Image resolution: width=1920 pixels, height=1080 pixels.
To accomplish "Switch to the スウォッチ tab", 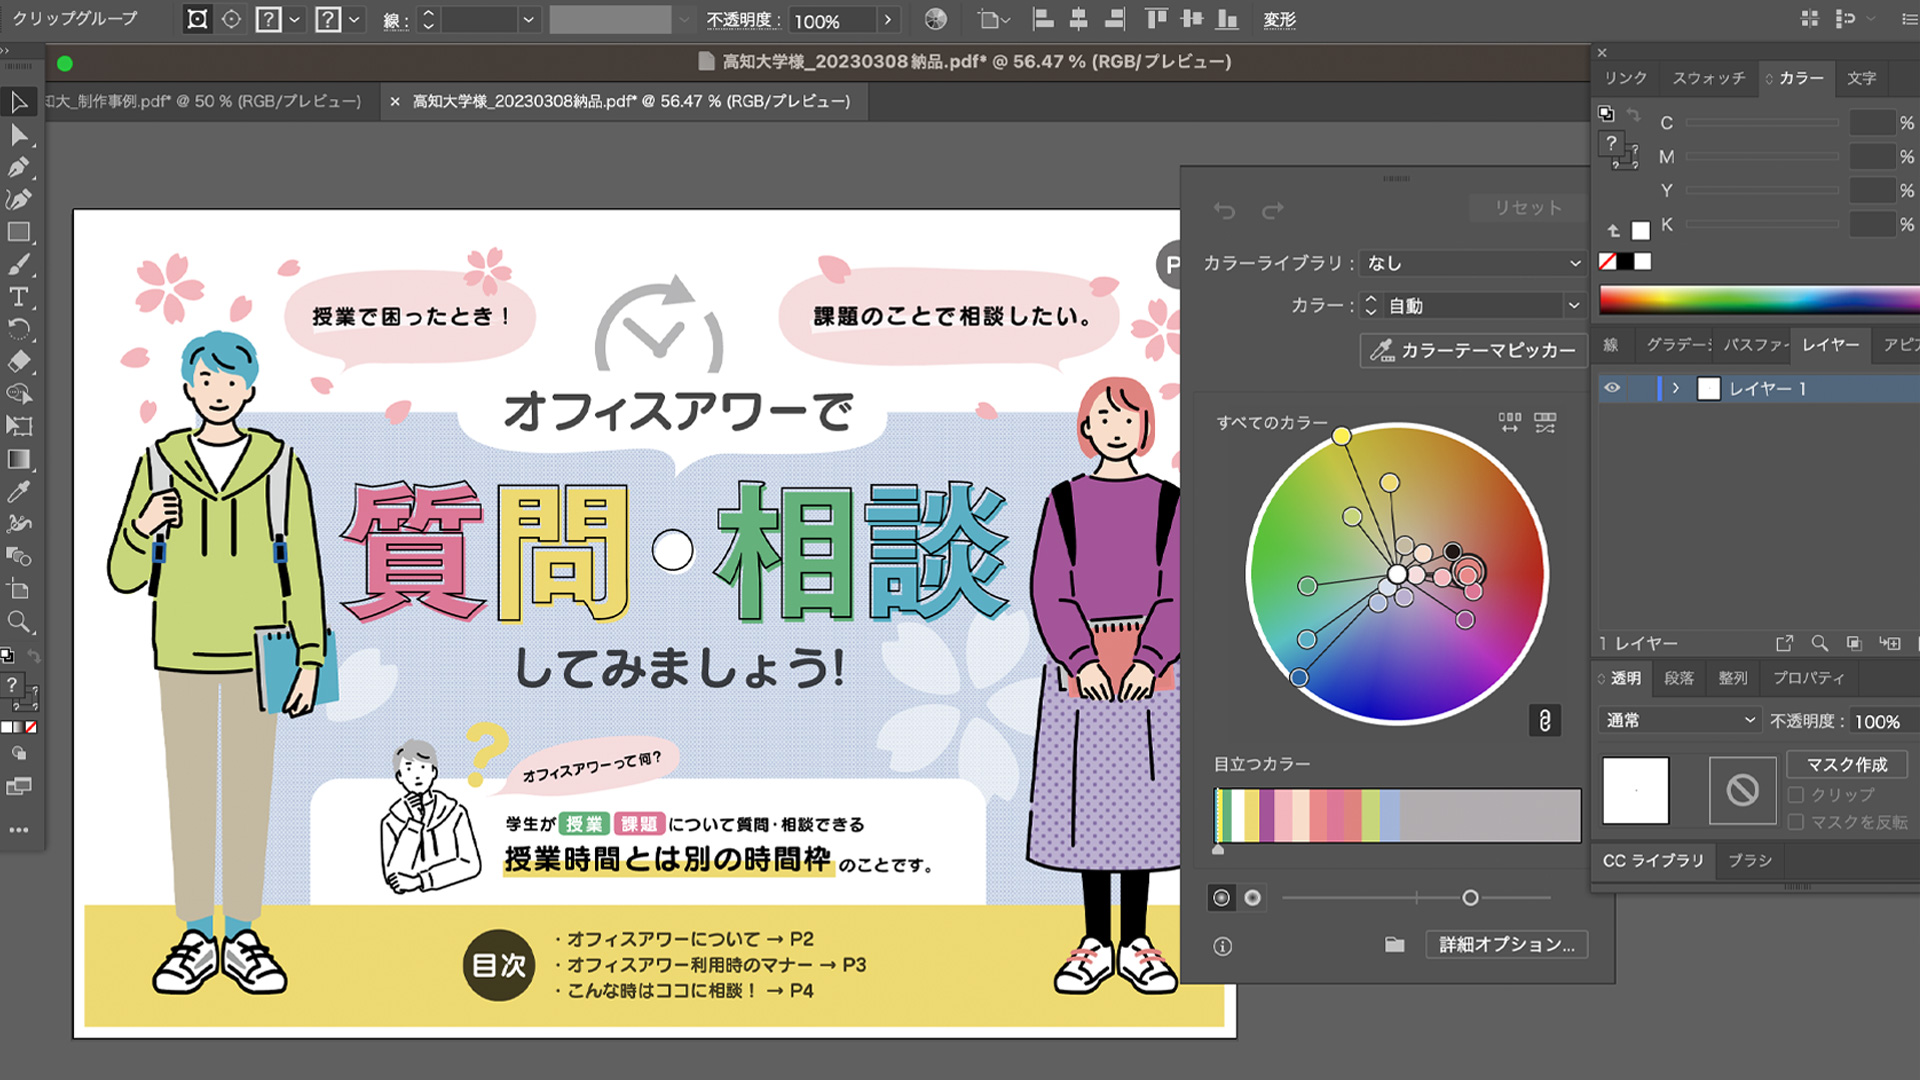I will (1709, 78).
